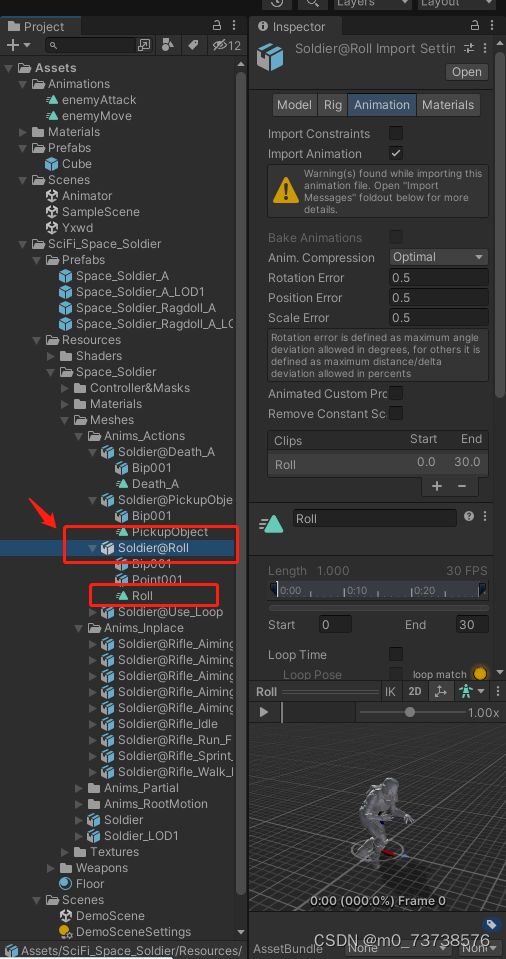
Task: Click the clip End frame field showing 30
Action: click(472, 624)
